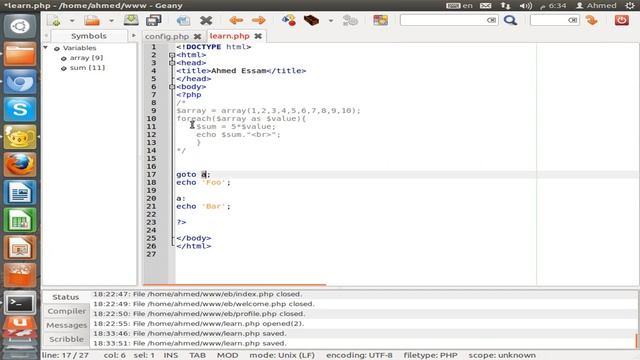Click the run/execute gears icon

pyautogui.click(x=350, y=20)
